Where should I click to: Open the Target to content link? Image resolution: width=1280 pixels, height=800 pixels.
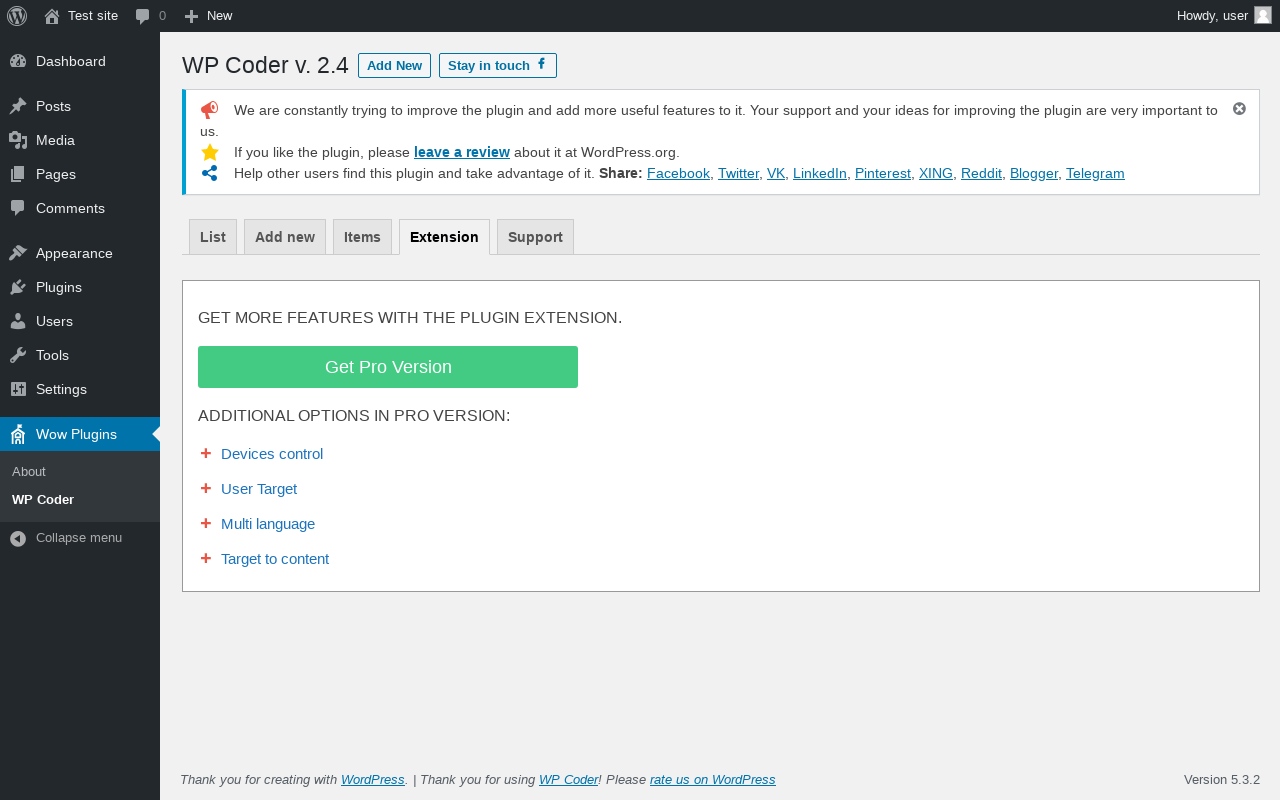coord(275,559)
